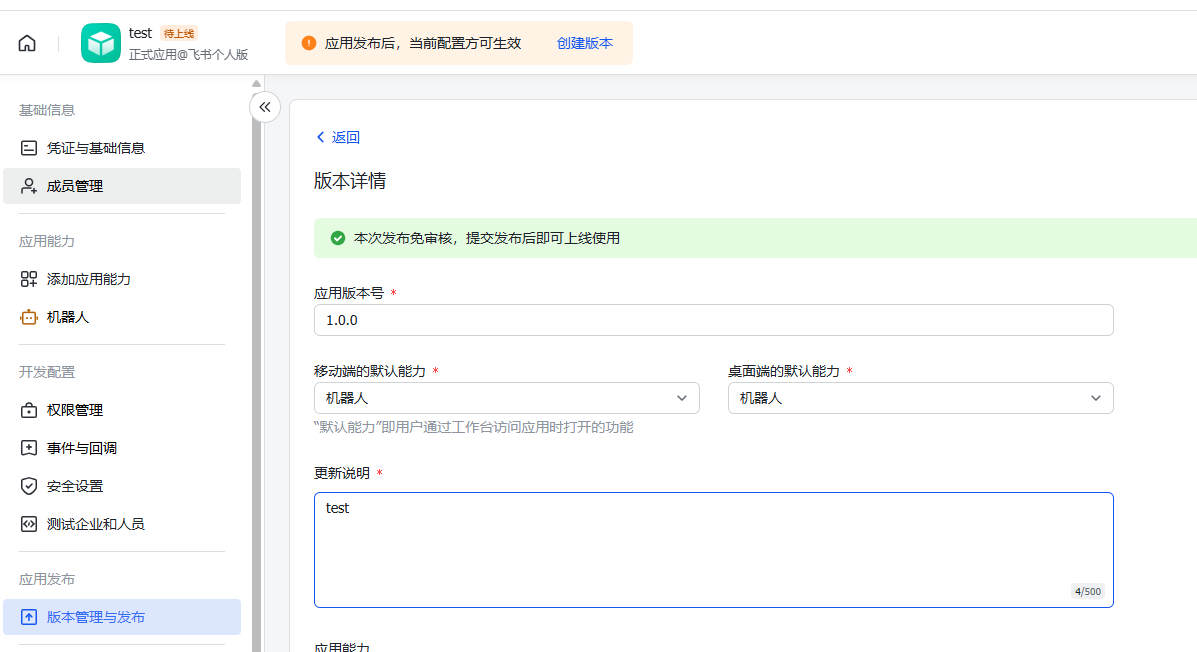Screen dimensions: 1197x652
Task: Click the 创建版本 link
Action: tap(584, 43)
